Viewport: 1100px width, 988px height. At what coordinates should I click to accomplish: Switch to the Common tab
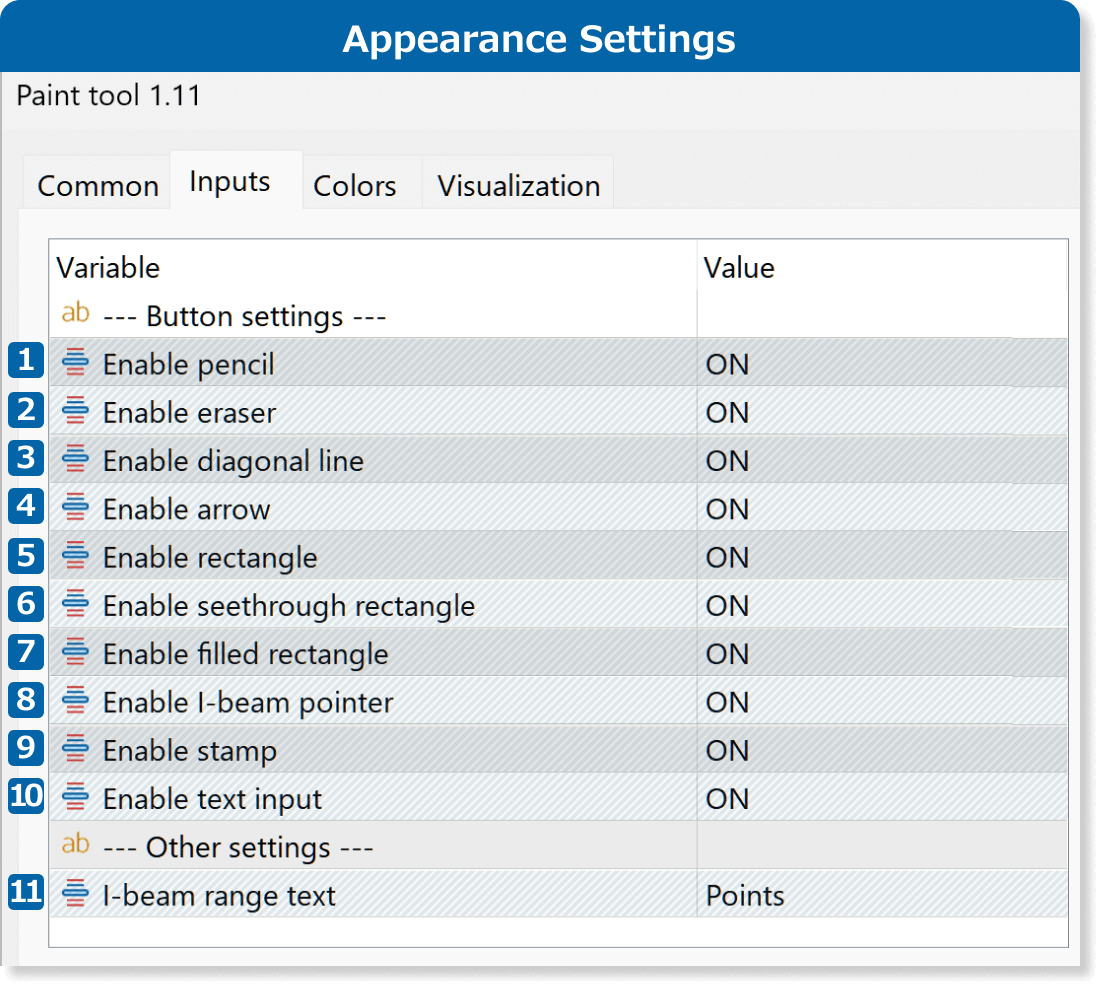pyautogui.click(x=98, y=186)
